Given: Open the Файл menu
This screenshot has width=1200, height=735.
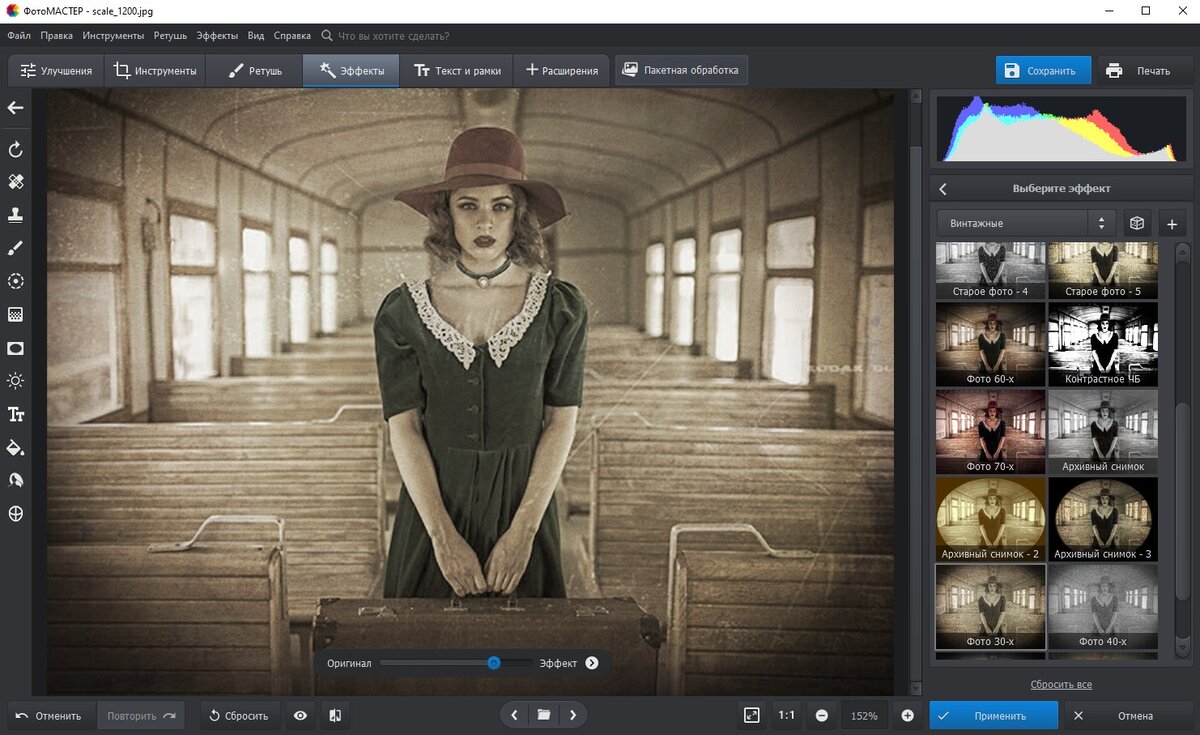Looking at the screenshot, I should click(18, 35).
